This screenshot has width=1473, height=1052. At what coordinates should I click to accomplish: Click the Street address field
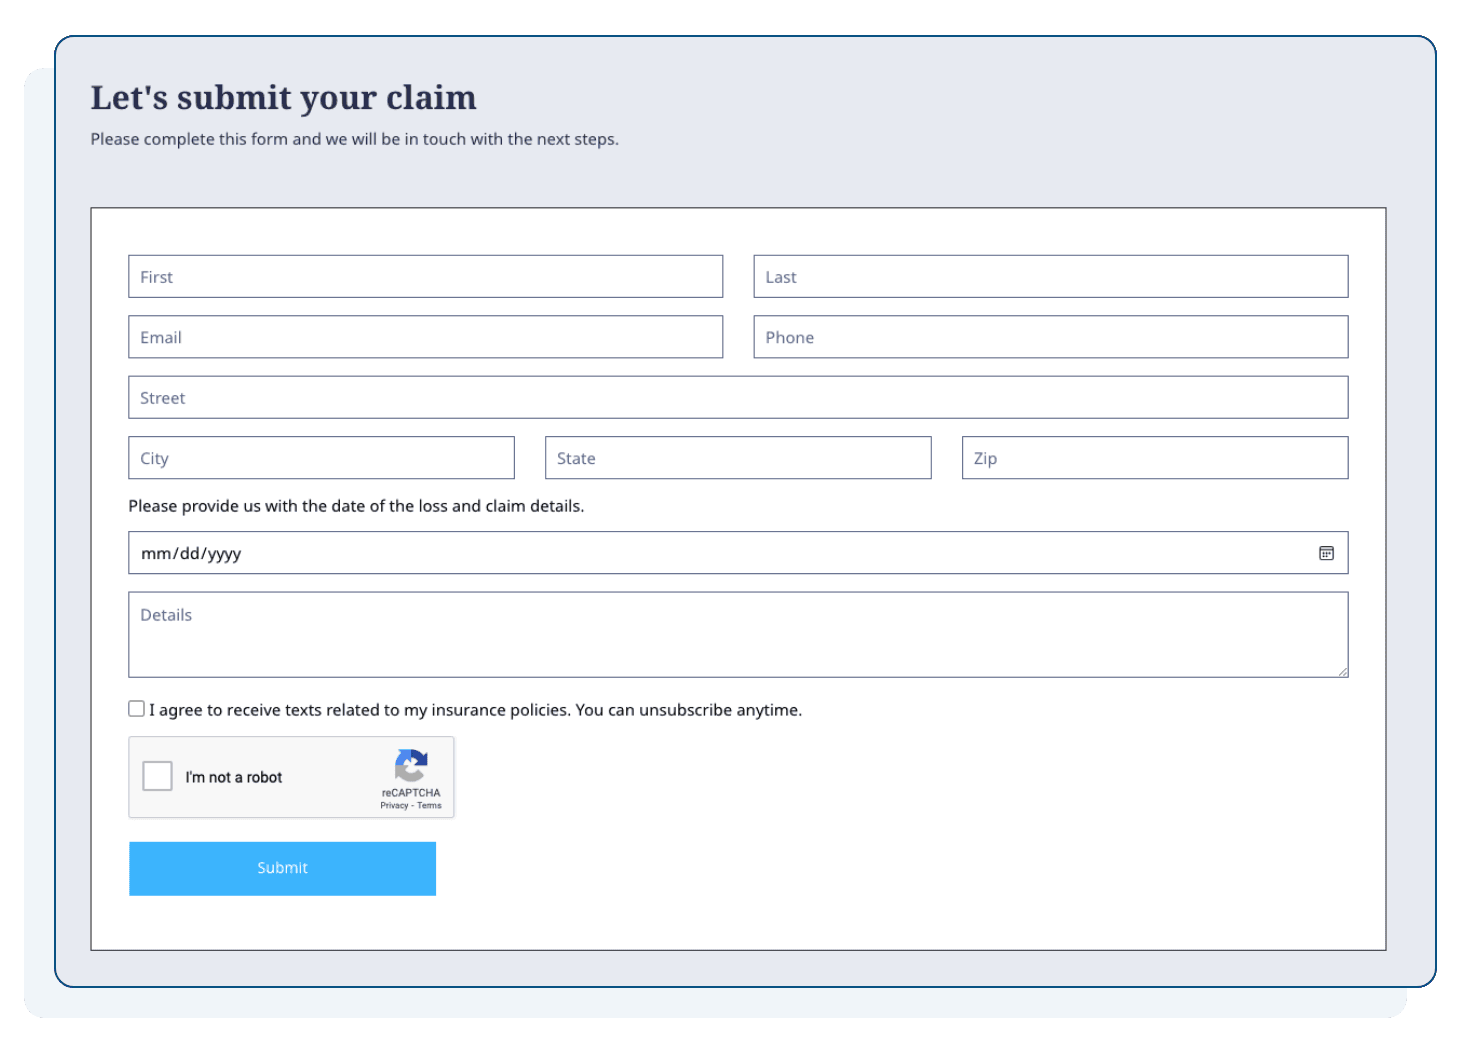coord(738,397)
